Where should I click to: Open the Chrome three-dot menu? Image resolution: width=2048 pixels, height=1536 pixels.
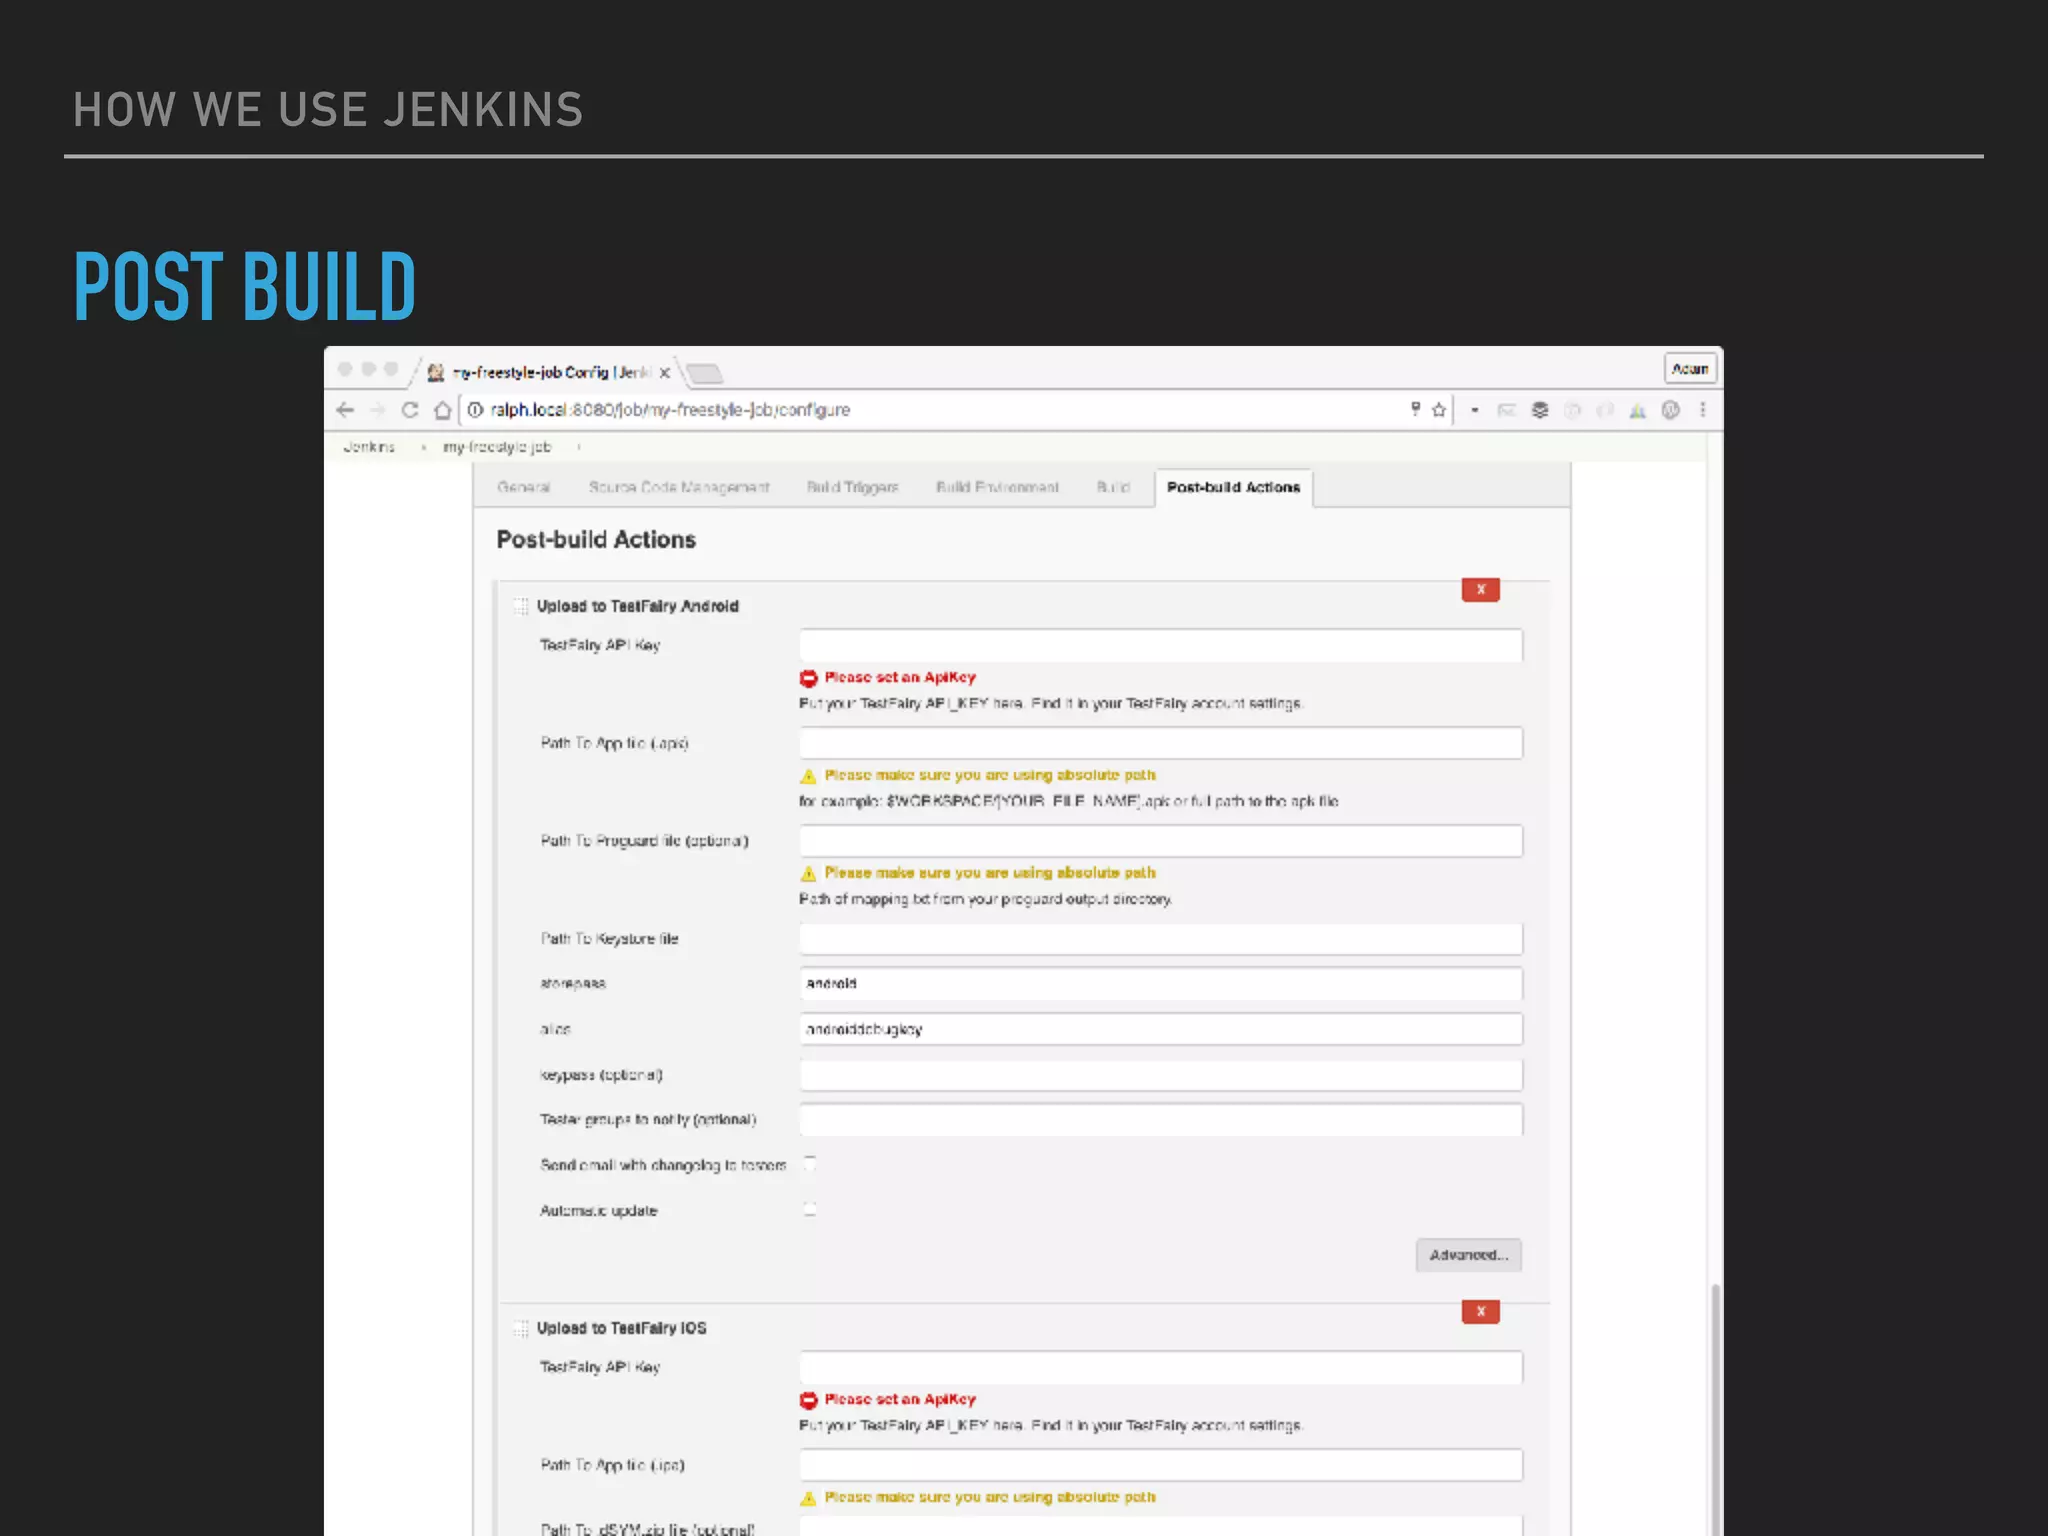(1703, 410)
